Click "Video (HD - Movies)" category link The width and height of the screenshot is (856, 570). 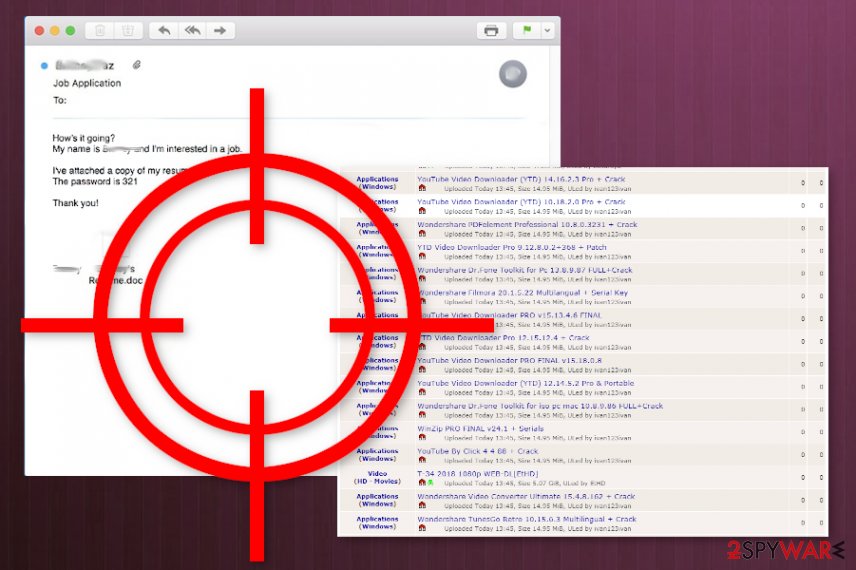click(x=377, y=478)
